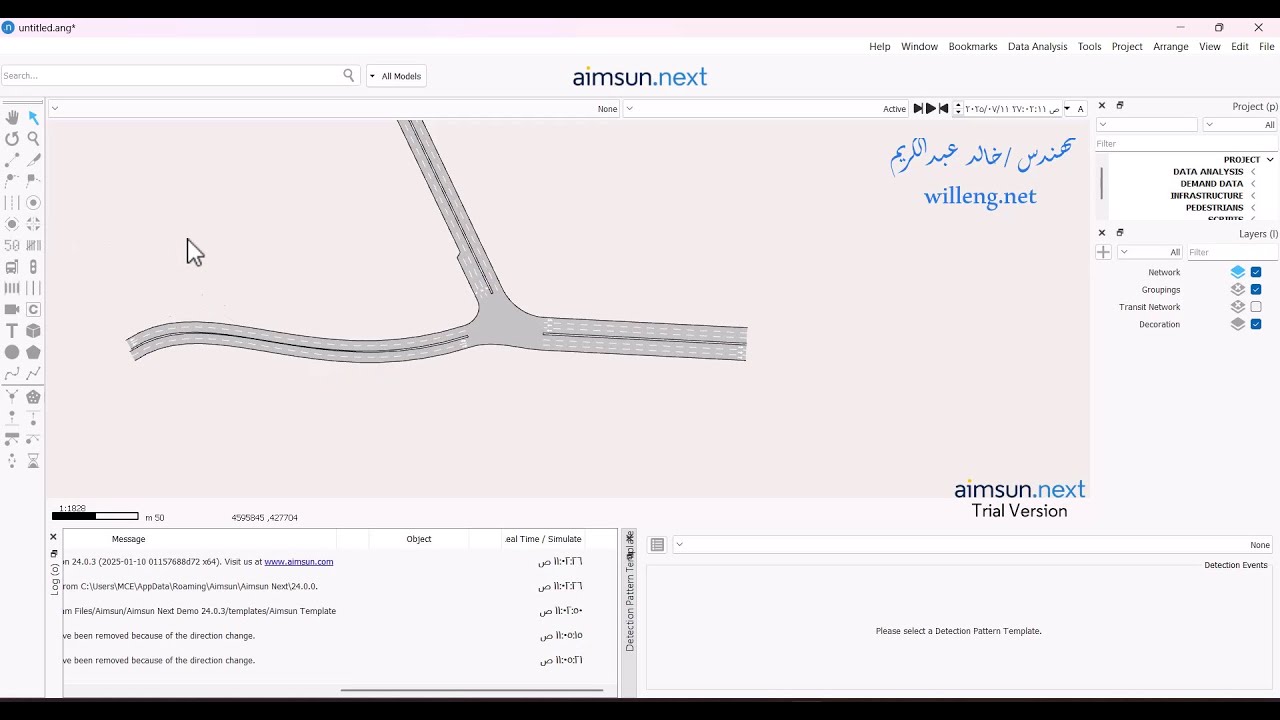Viewport: 1280px width, 720px height.
Task: Pick the 50 speed limit tool
Action: tap(12, 245)
